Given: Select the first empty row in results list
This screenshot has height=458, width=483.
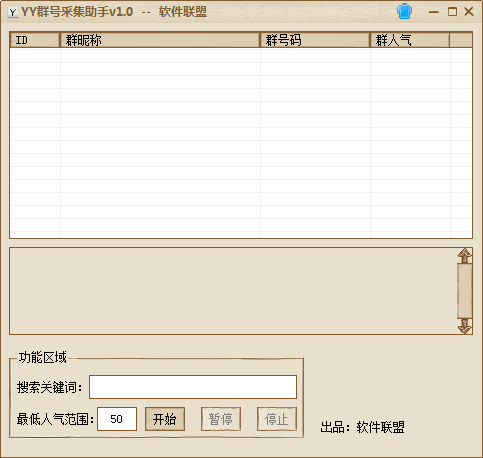Looking at the screenshot, I should pyautogui.click(x=241, y=56).
